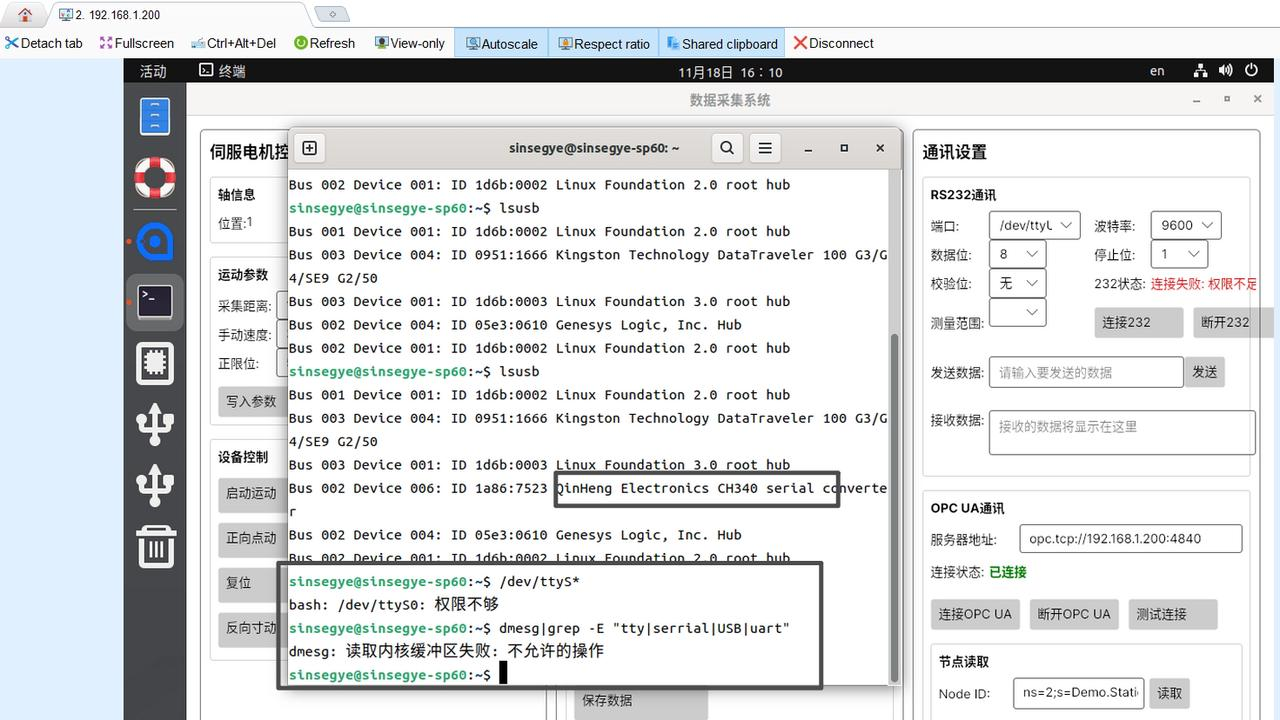
Task: Launch the file manager from the dock
Action: [155, 116]
